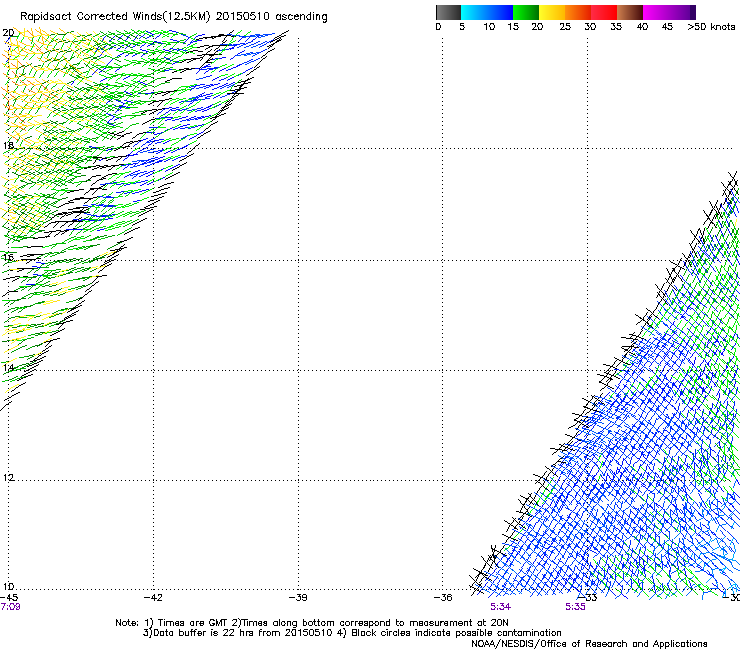Click the purple time stamp '7:09'

(10, 607)
